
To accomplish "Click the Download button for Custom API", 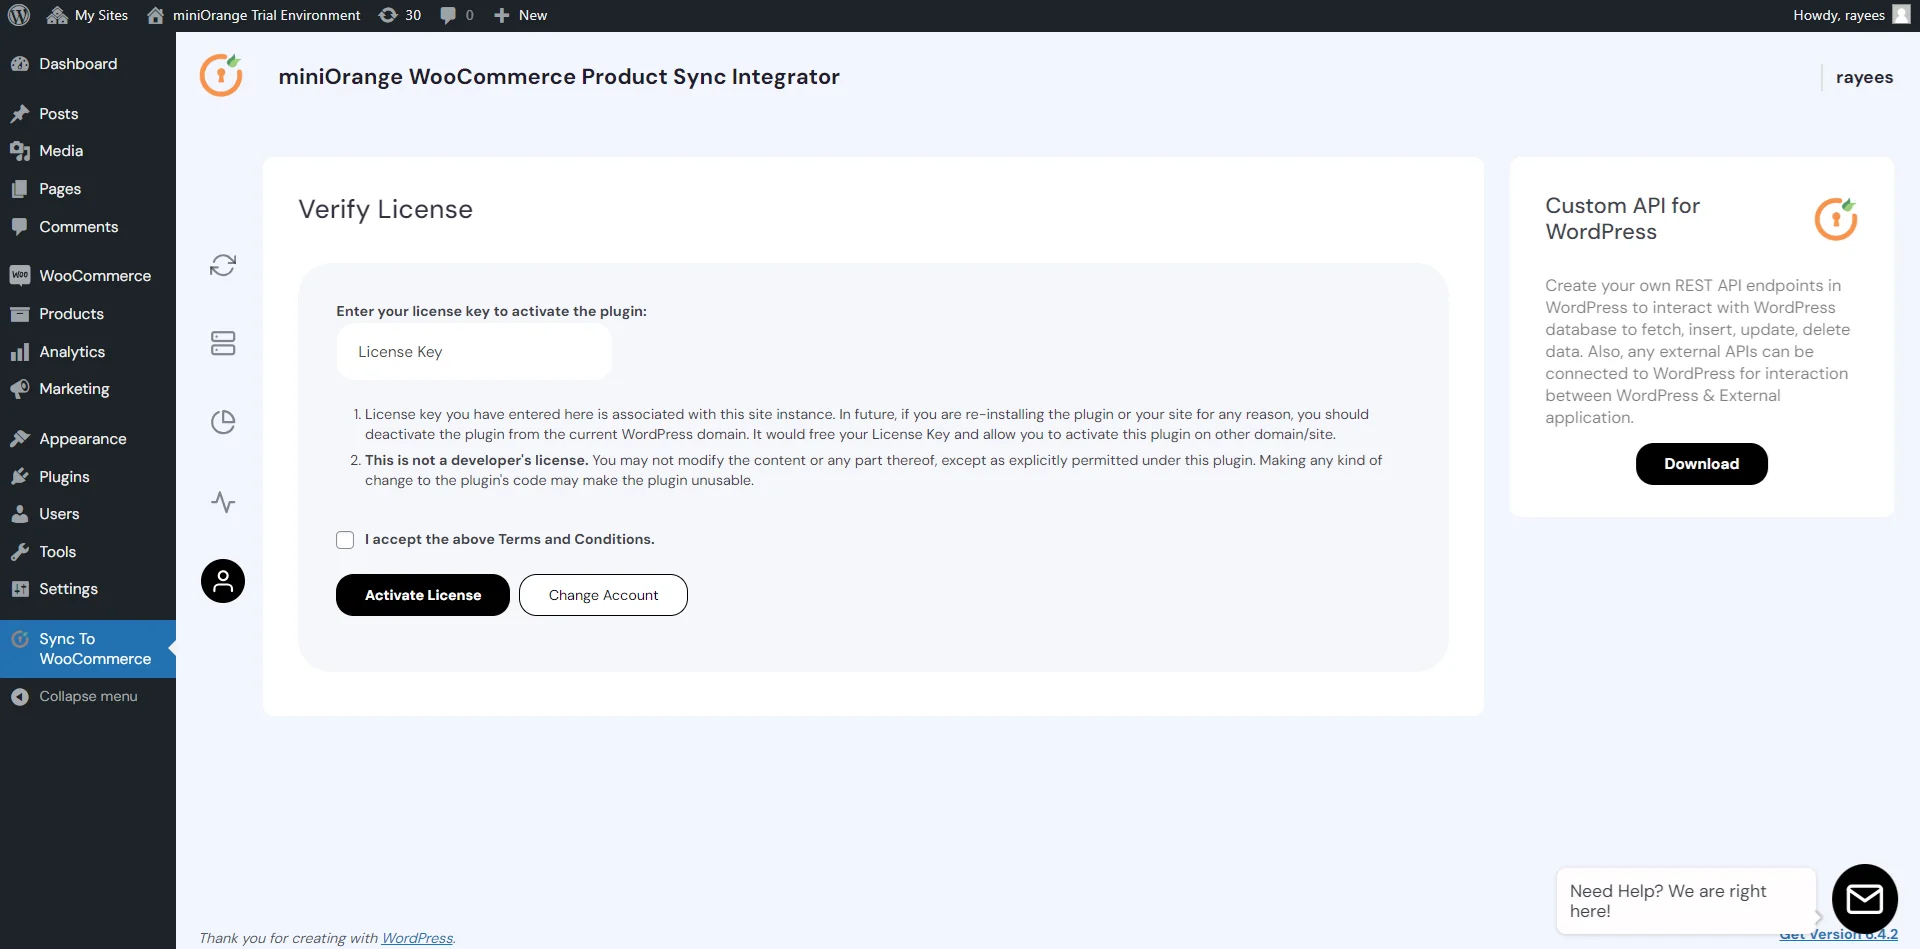I will pos(1701,464).
